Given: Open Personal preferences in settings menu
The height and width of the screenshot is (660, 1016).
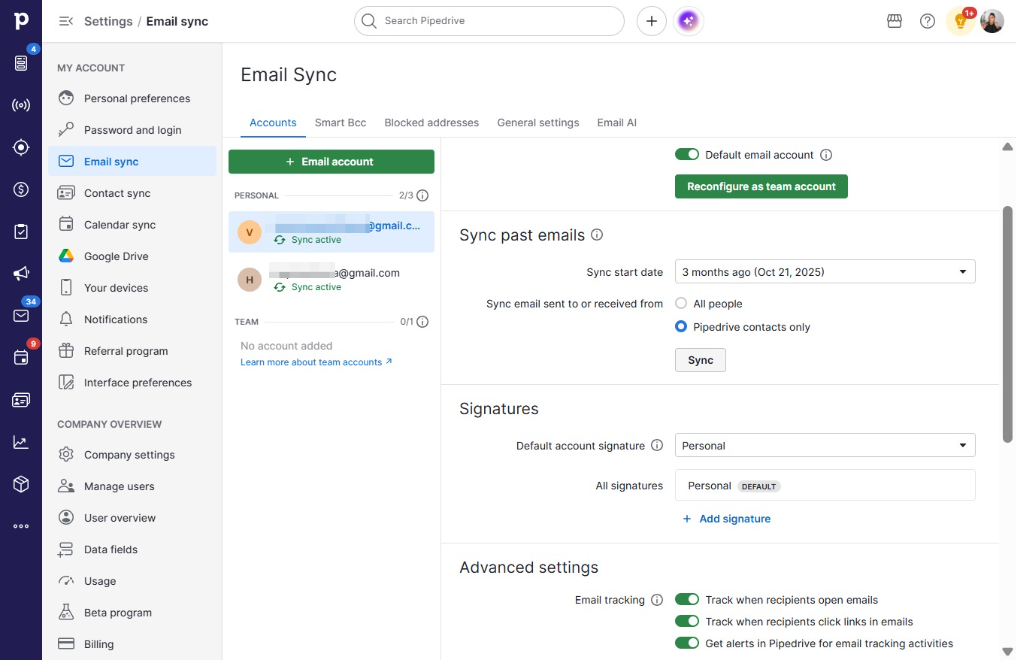Looking at the screenshot, I should coord(132,98).
